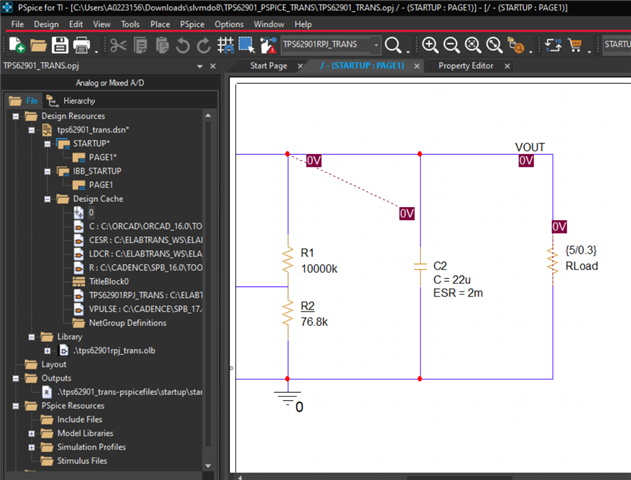Screen dimensions: 631x480
Task: Select PAGE1 under IBB_STARTUP
Action: tap(103, 185)
